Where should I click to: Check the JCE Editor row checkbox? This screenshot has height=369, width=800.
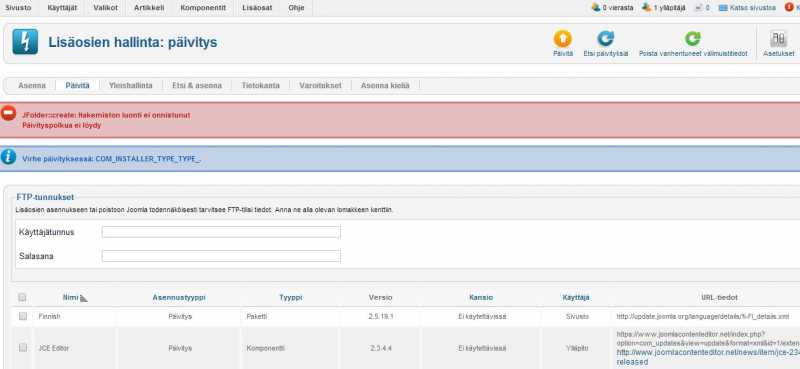click(x=22, y=348)
